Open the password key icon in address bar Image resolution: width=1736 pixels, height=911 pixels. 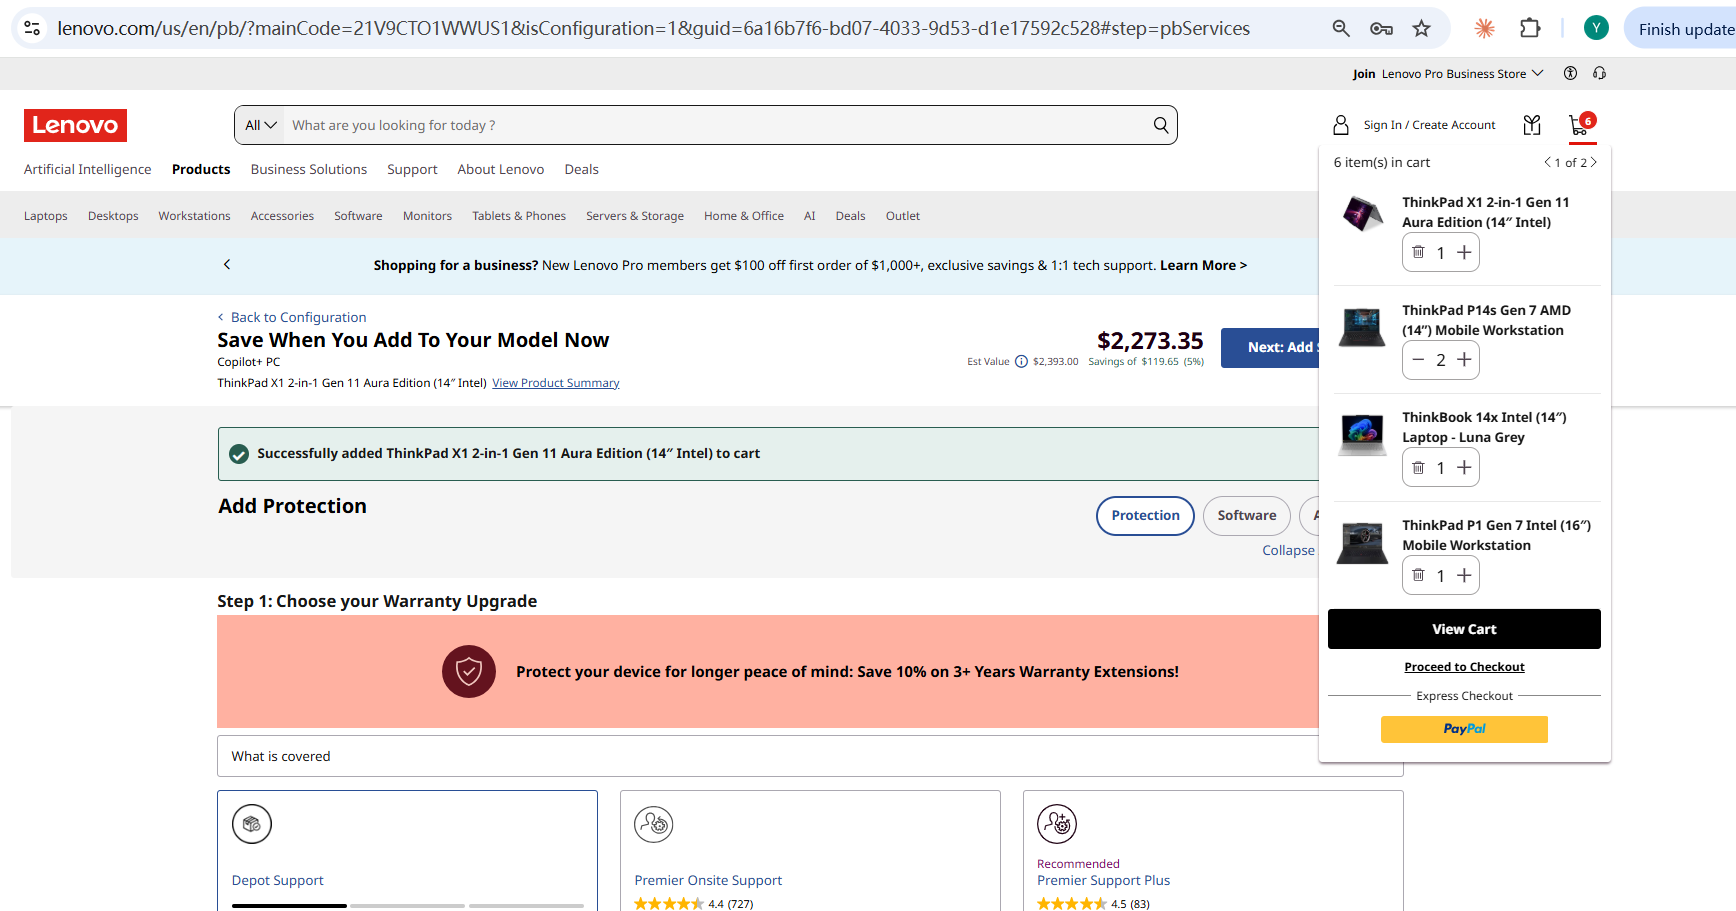(x=1381, y=29)
